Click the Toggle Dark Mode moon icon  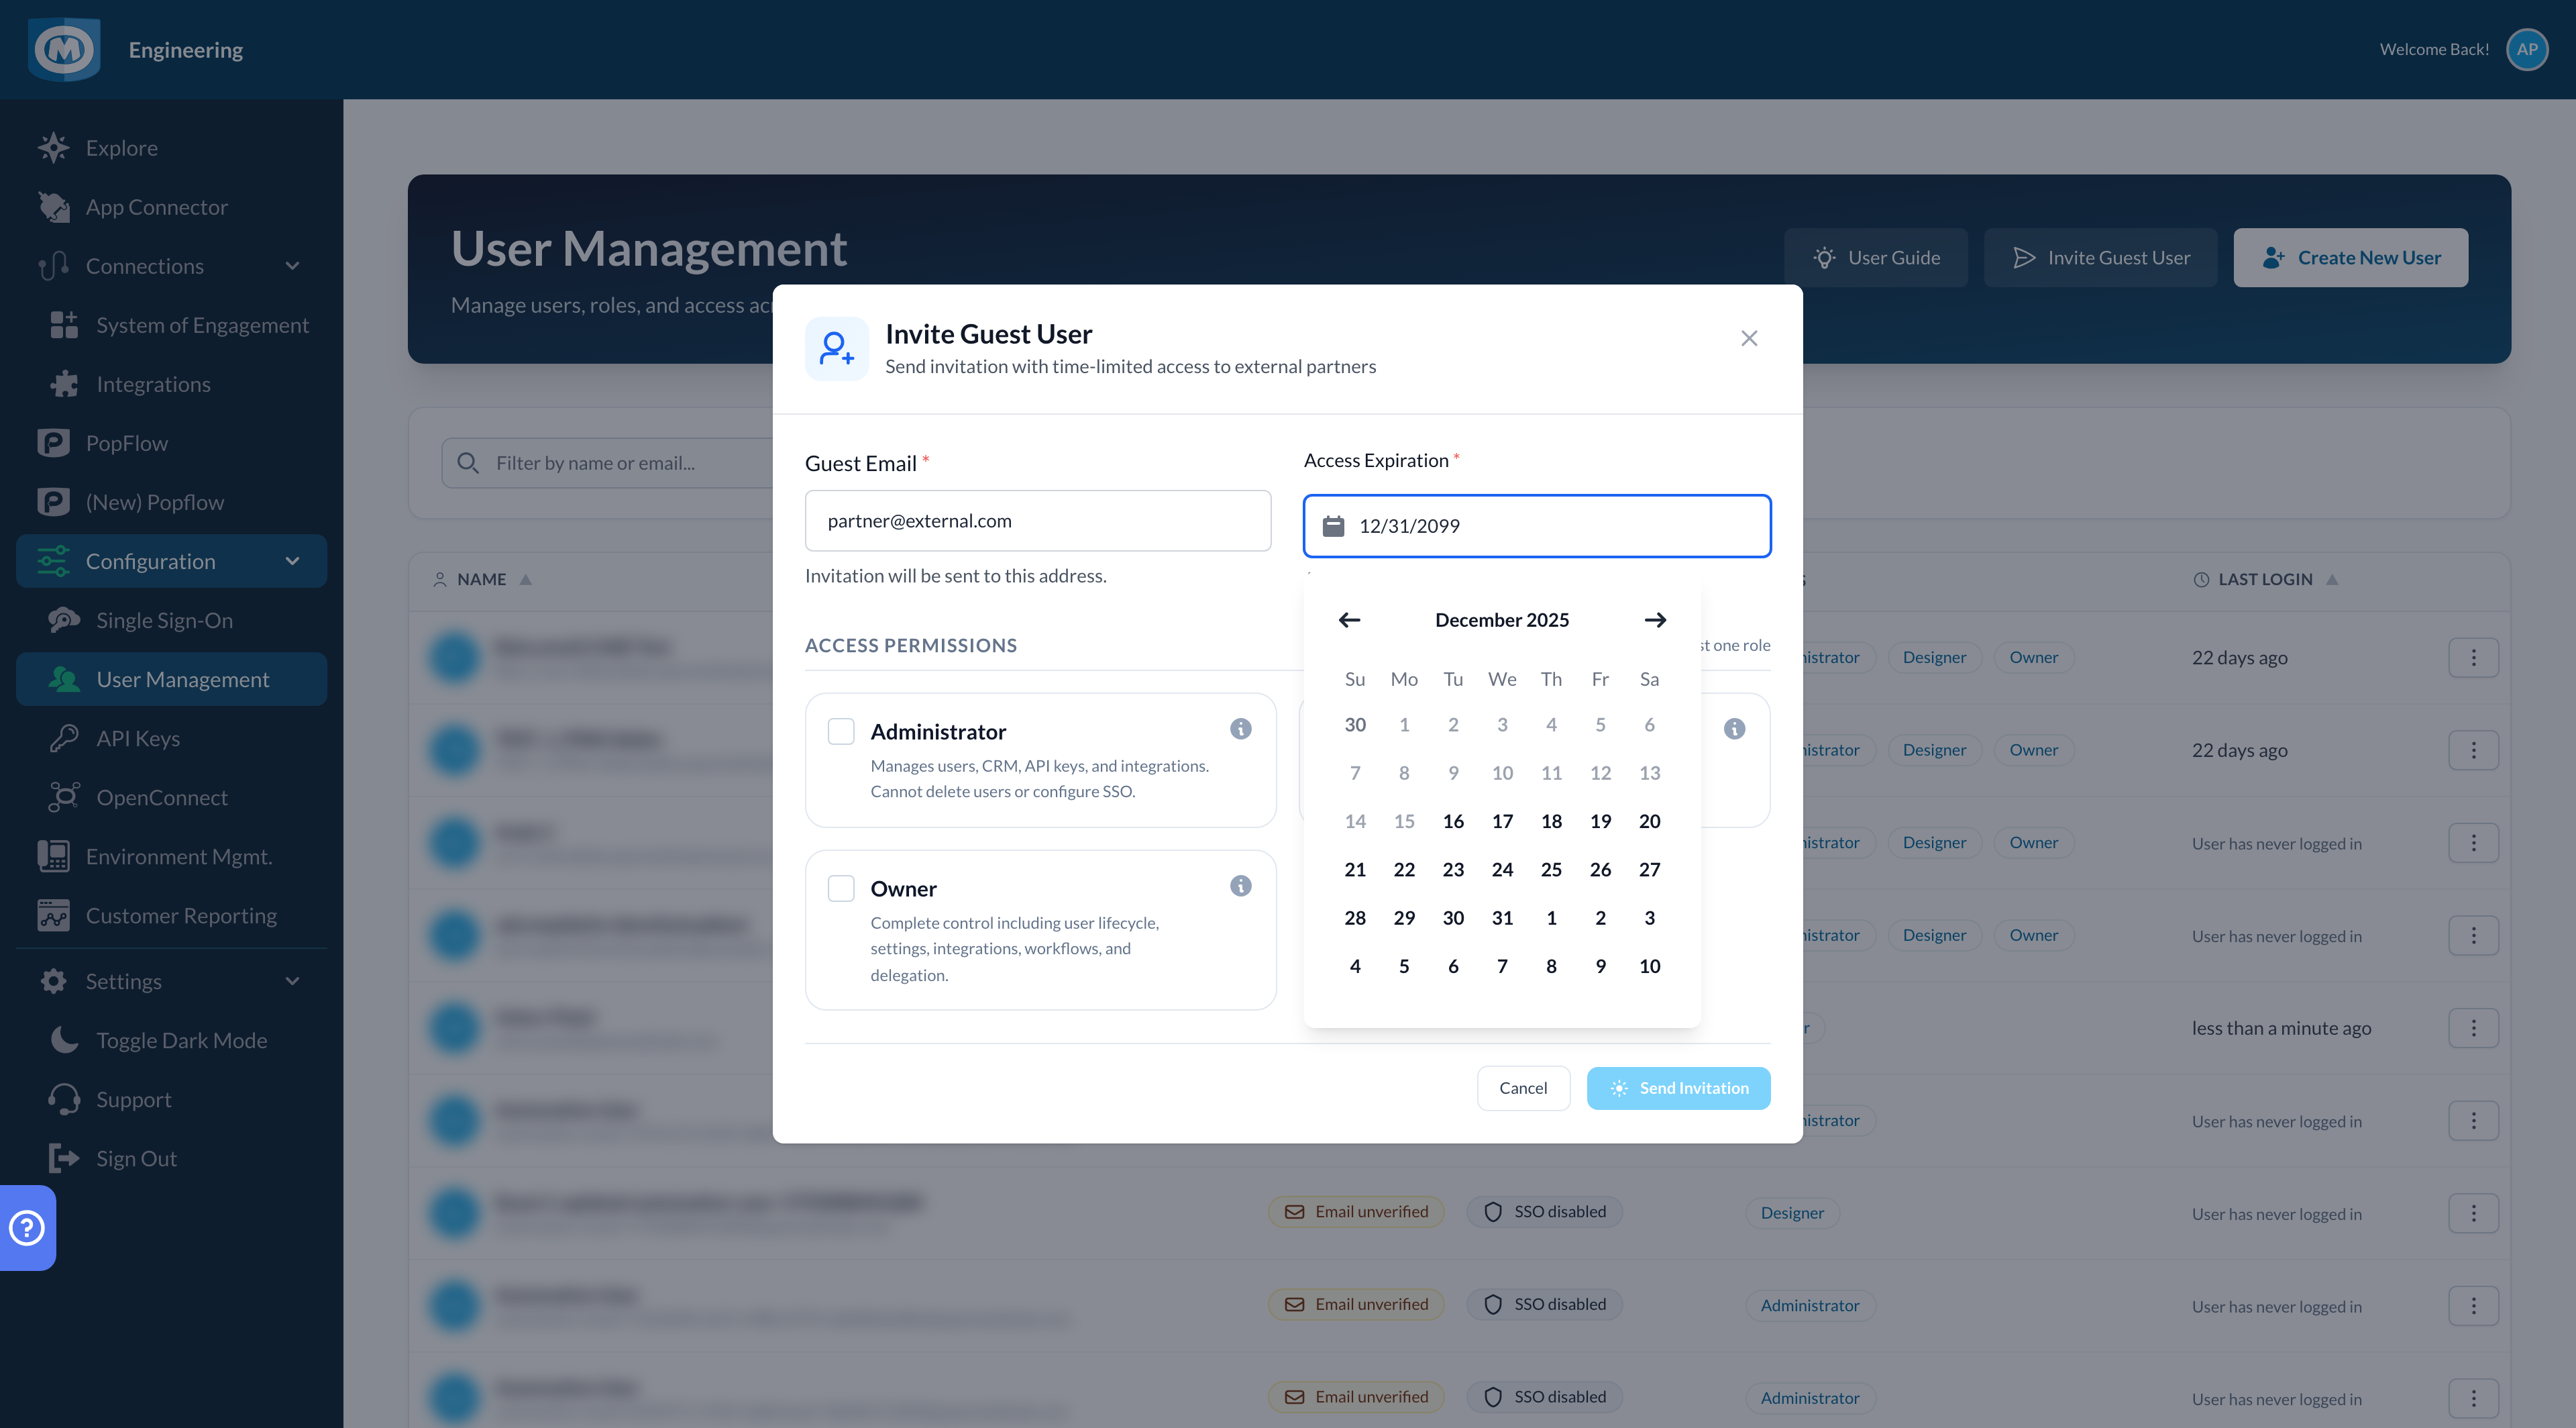pos(64,1040)
